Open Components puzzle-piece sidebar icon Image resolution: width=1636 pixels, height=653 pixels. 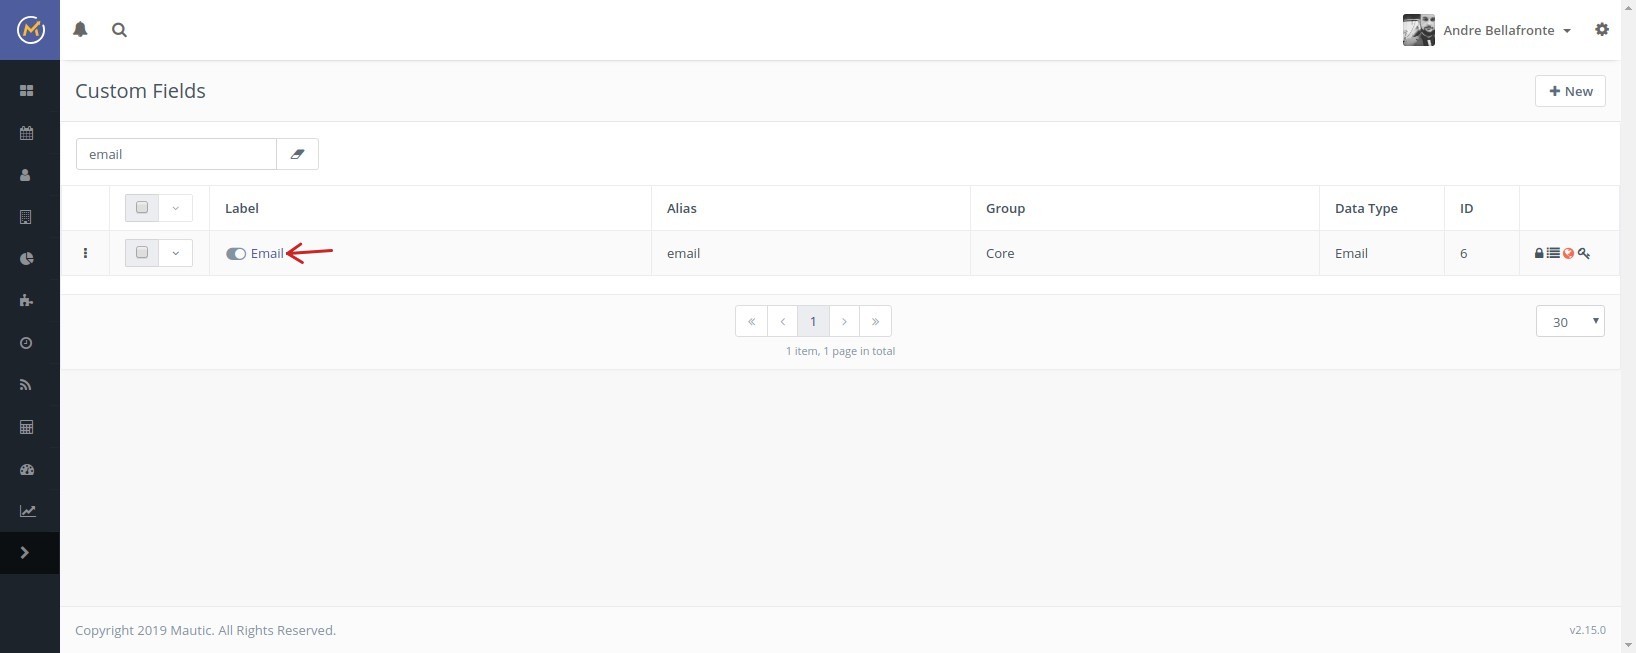click(27, 301)
